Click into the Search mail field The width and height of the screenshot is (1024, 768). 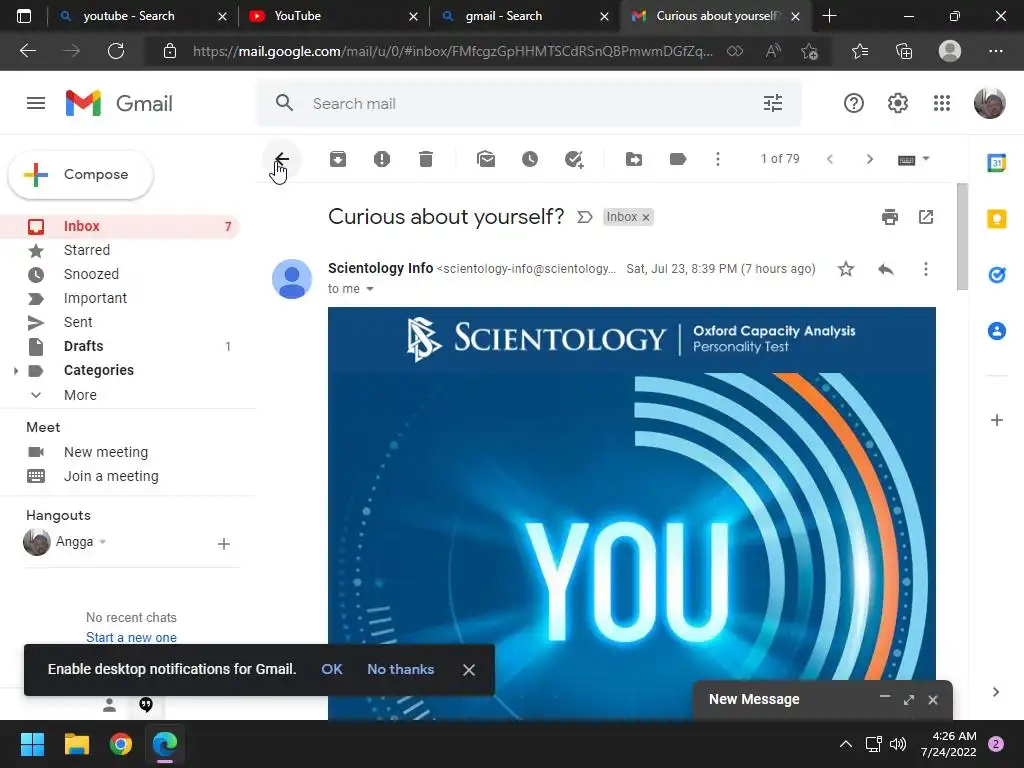tap(529, 103)
